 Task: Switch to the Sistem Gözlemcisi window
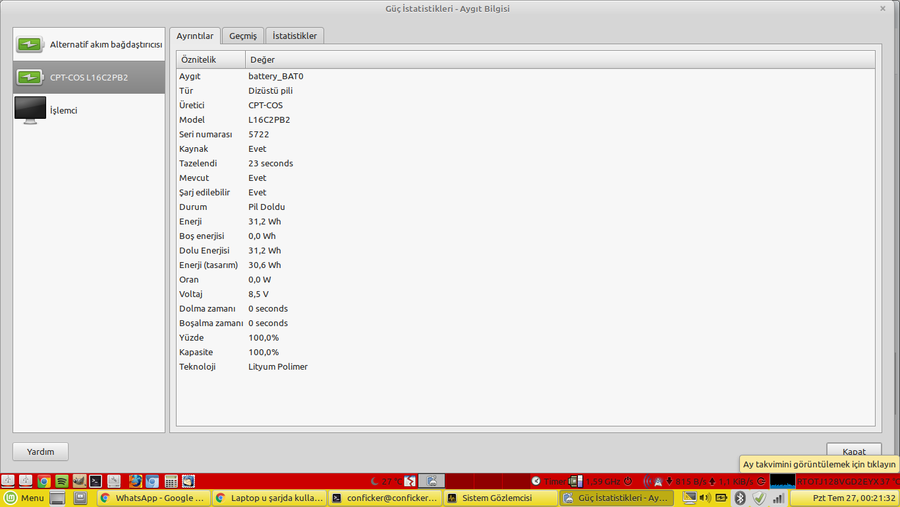[x=501, y=498]
